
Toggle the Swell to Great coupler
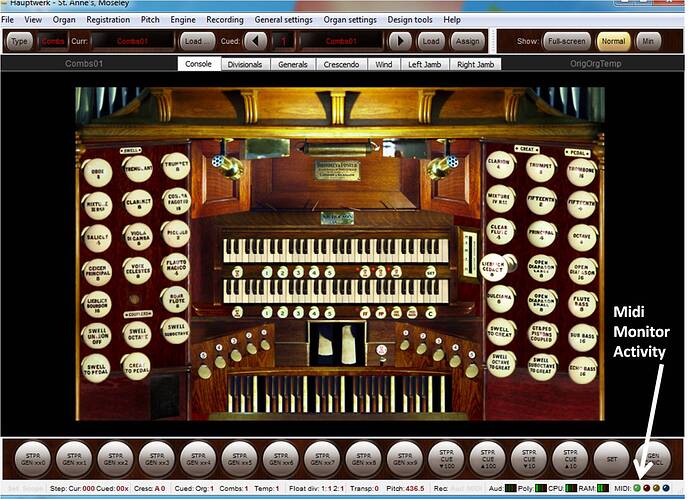point(500,332)
